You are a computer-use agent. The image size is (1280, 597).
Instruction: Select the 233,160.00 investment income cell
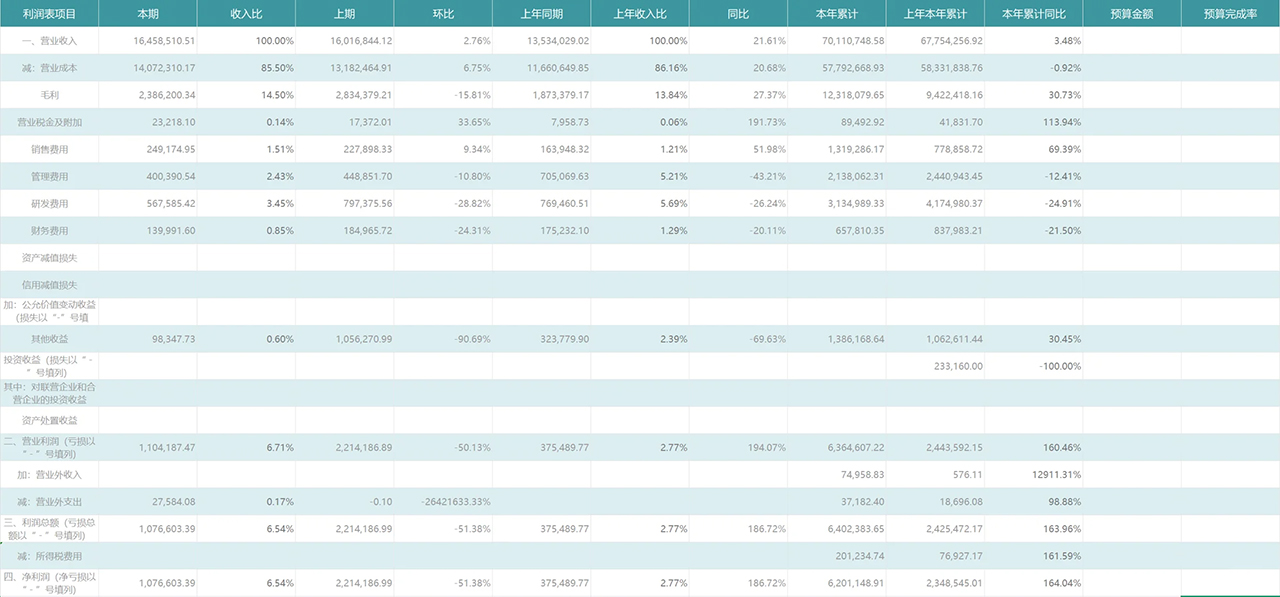tap(951, 366)
